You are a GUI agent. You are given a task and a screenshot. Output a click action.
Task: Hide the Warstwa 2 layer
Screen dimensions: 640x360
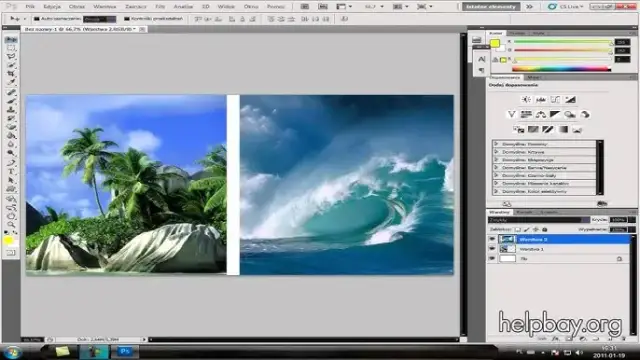492,239
